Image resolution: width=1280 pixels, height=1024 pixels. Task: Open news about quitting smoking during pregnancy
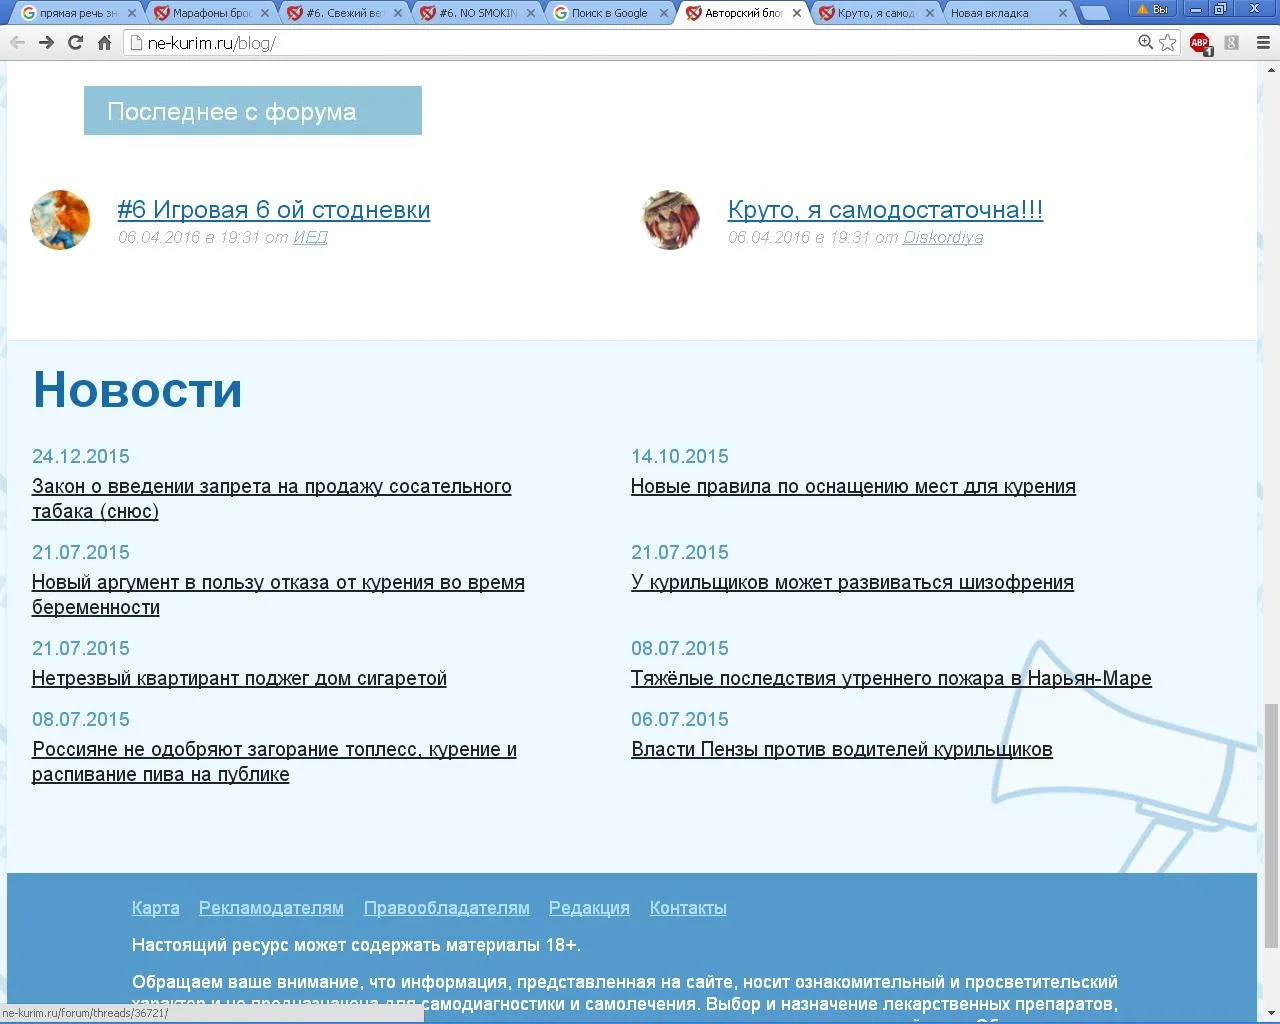click(278, 595)
